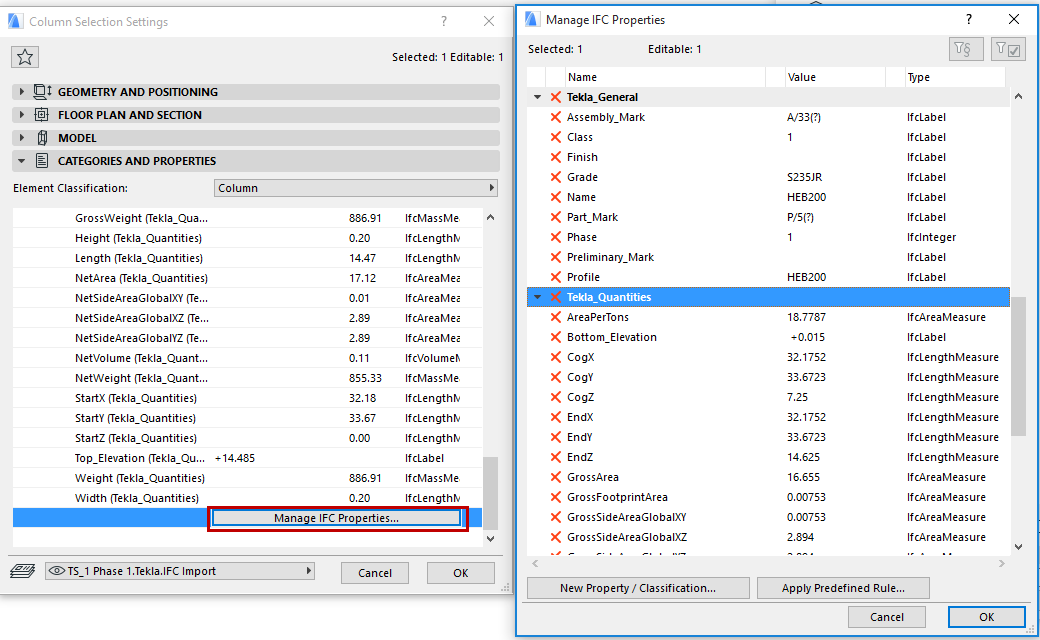Remove GrossArea property with red X
Screen dimensions: 1040x640
pos(556,477)
